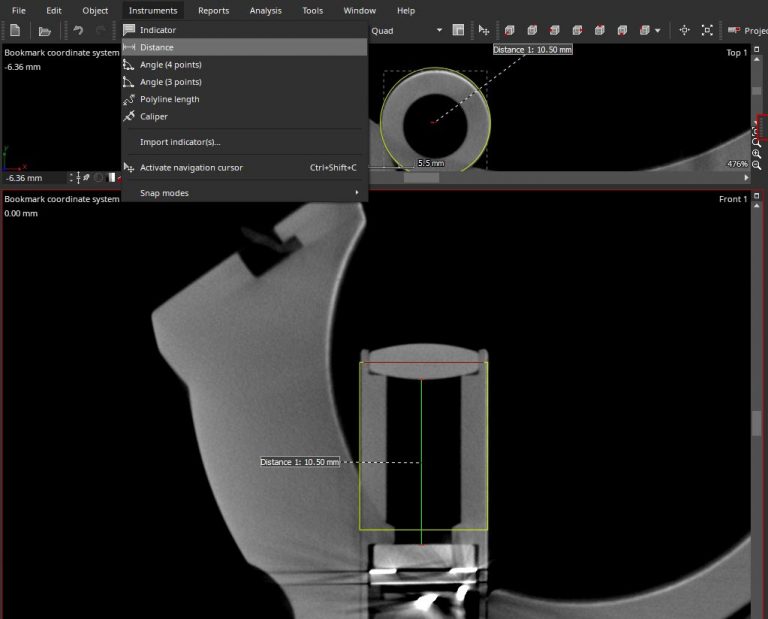
Task: Click the Undo arrow icon
Action: 78,30
